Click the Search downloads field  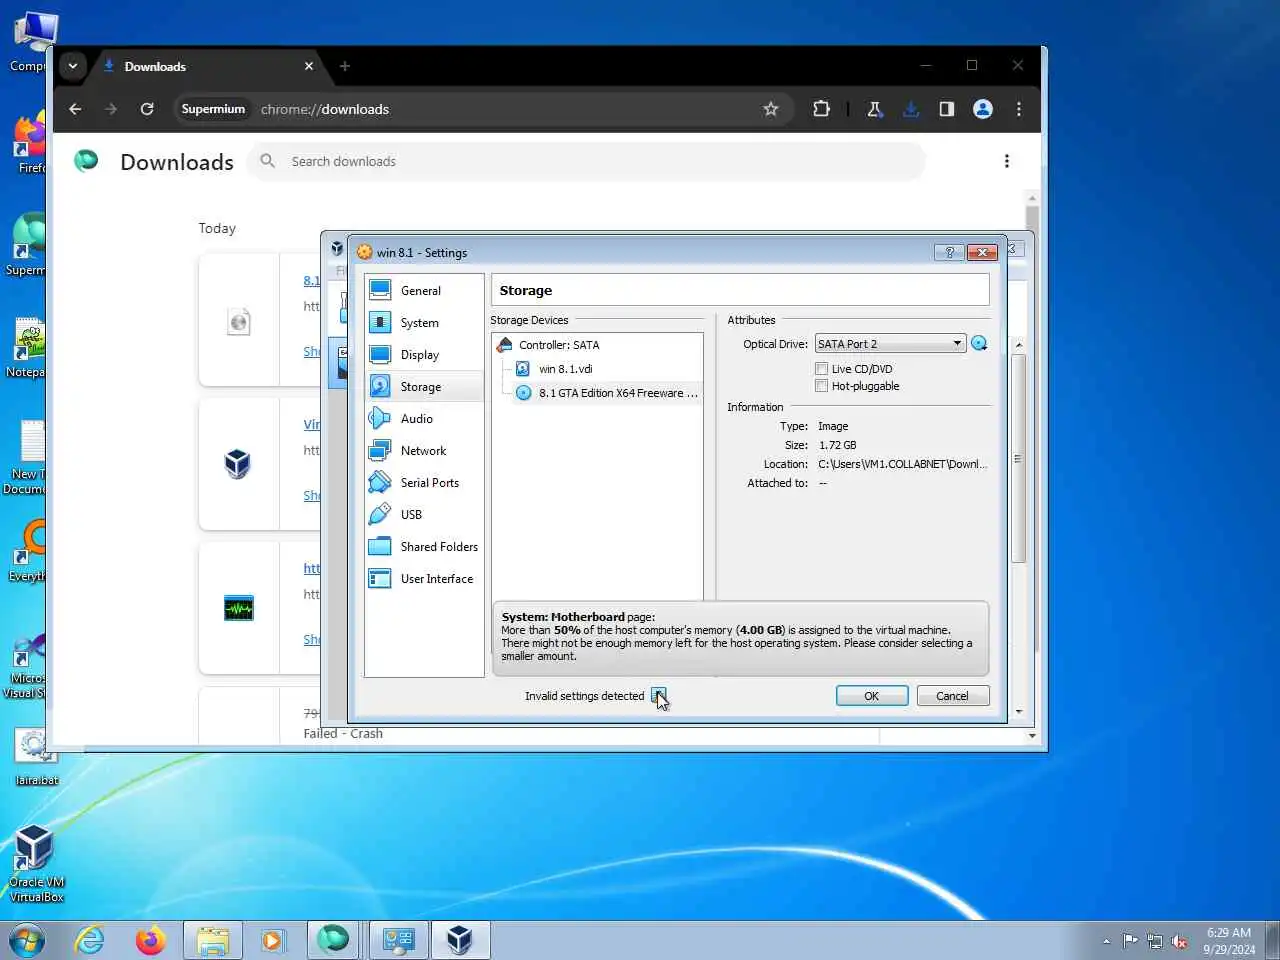[x=586, y=161]
